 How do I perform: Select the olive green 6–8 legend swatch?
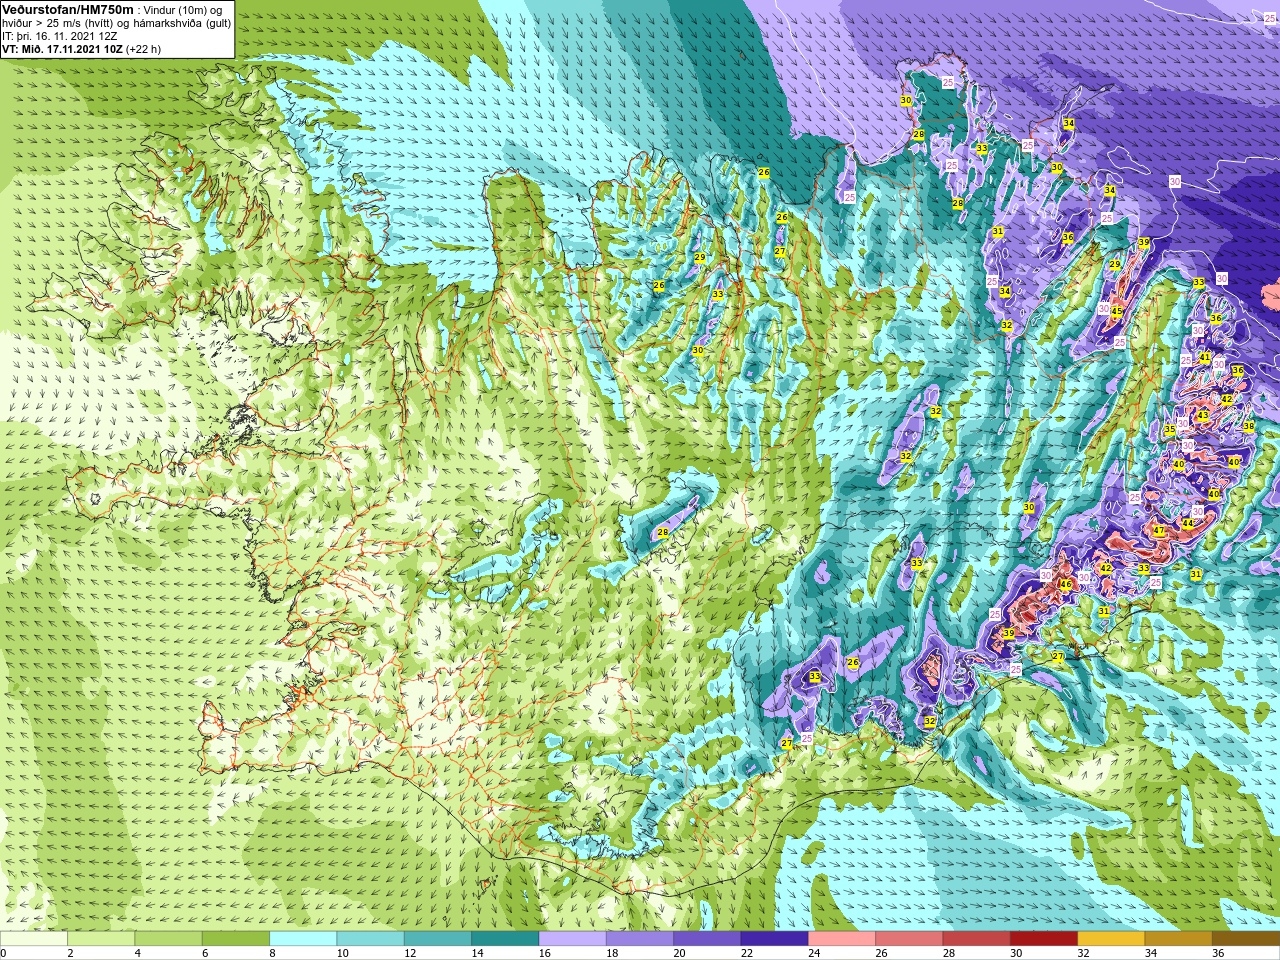click(x=236, y=939)
